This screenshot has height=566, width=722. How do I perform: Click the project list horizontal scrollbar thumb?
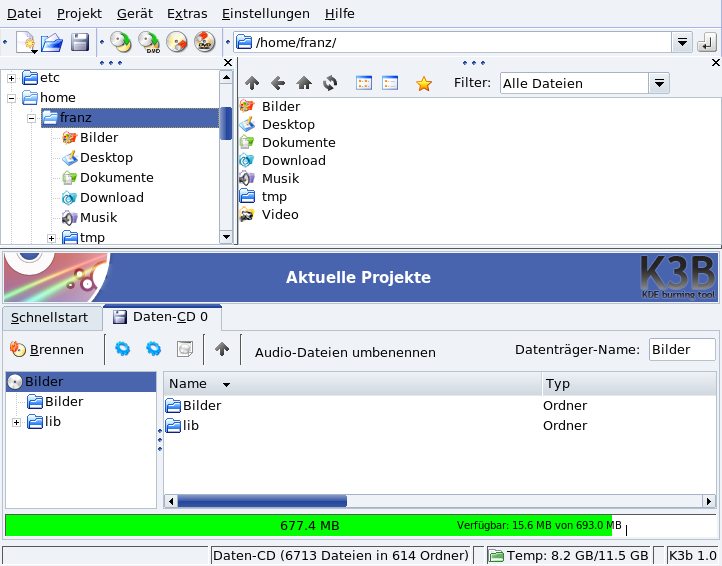pyautogui.click(x=262, y=501)
